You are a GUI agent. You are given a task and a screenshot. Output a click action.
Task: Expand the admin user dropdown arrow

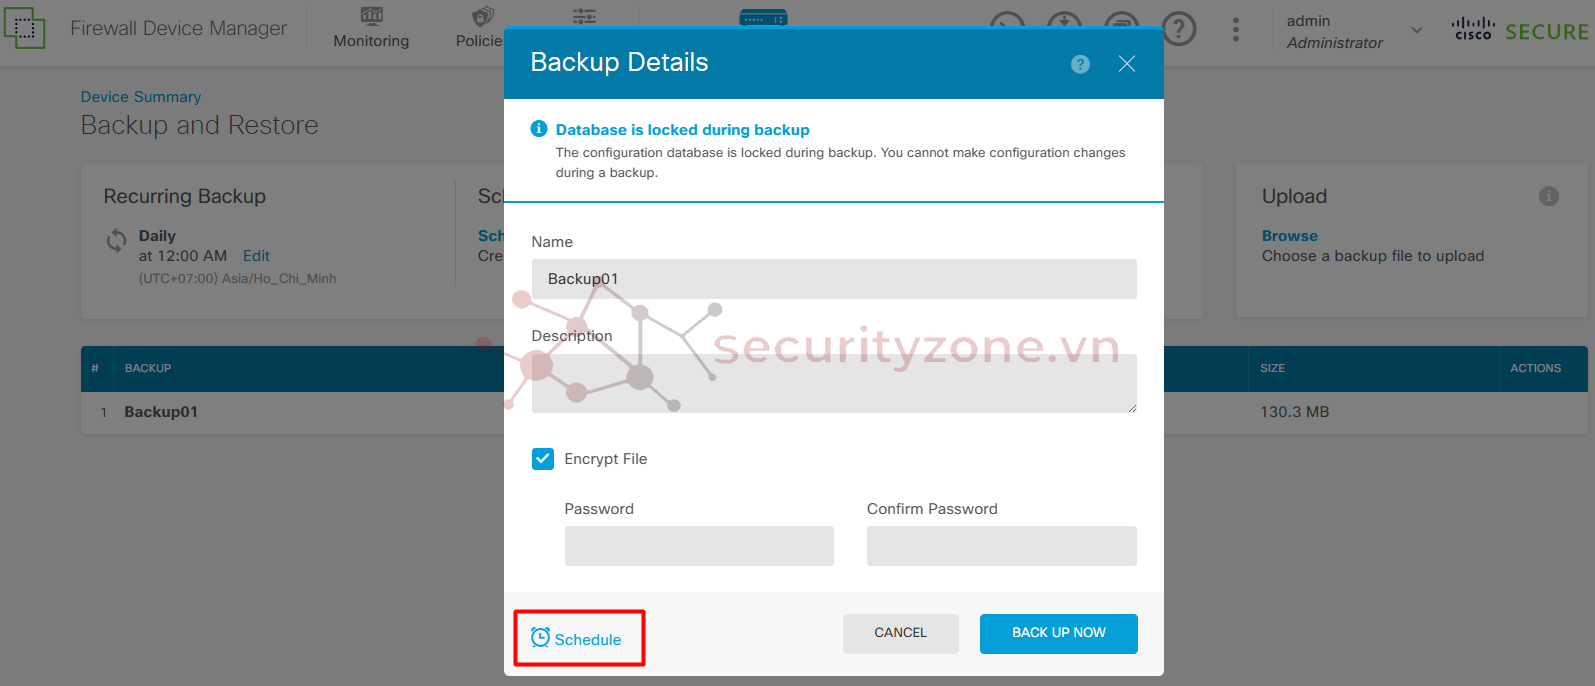1417,30
